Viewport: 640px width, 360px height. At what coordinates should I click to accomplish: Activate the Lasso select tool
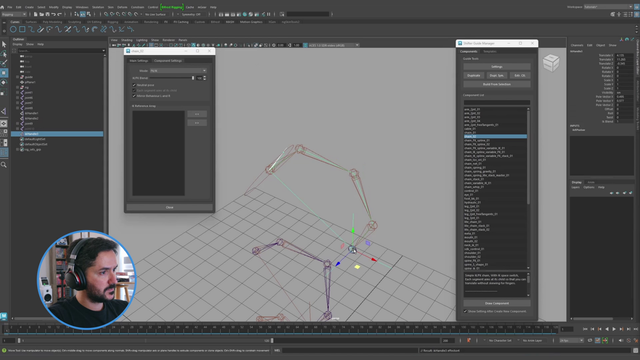tap(4, 53)
